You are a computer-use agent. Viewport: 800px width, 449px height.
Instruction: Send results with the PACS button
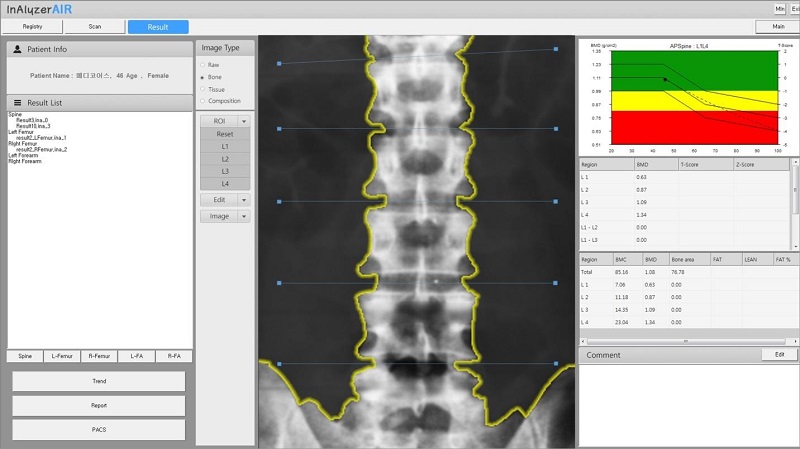point(99,429)
